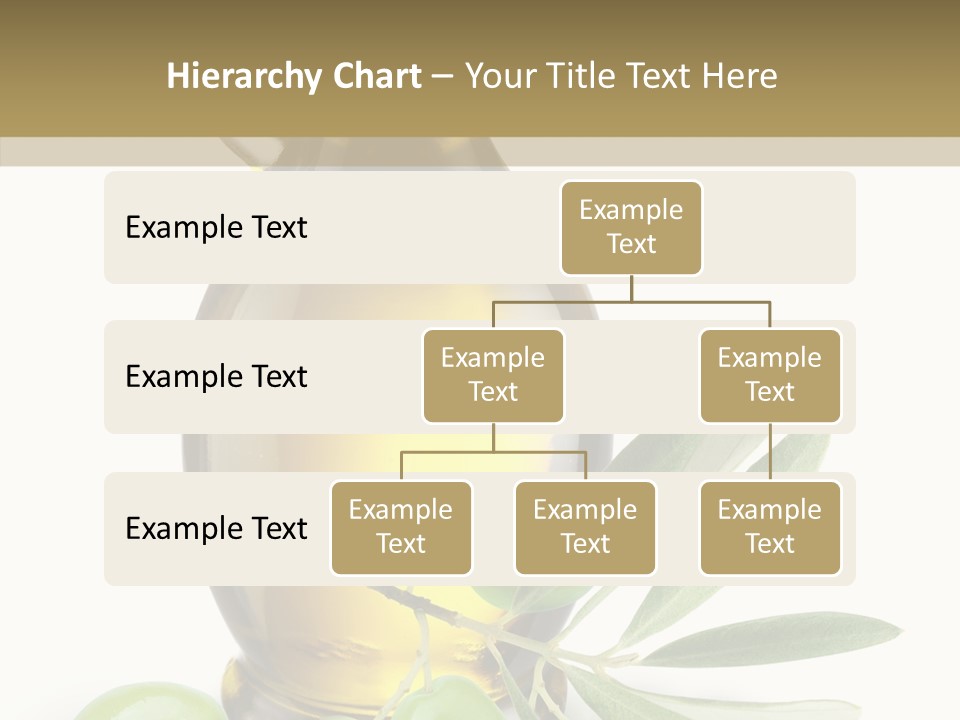
Task: Click the "Hierarchy Chart" bold title text
Action: (293, 77)
